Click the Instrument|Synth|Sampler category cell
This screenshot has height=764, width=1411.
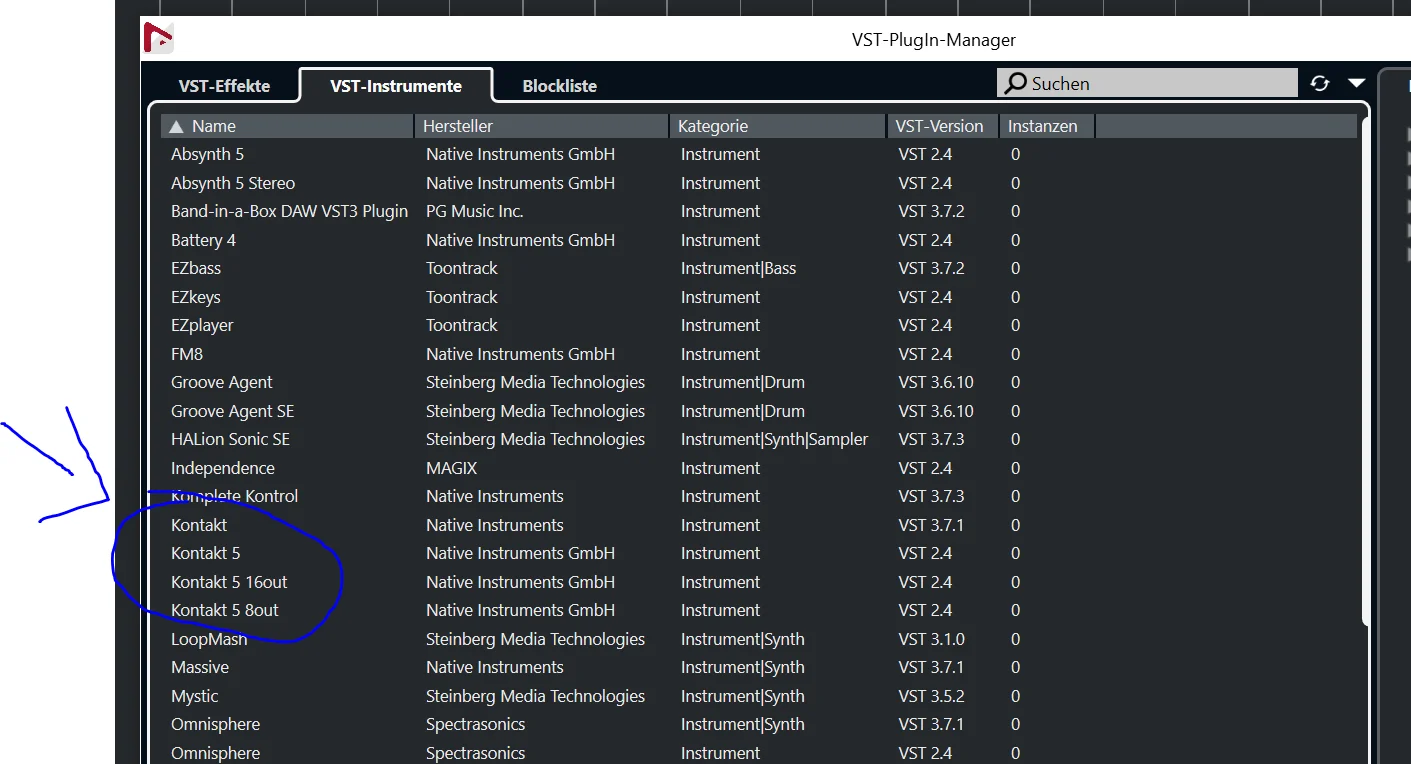775,439
